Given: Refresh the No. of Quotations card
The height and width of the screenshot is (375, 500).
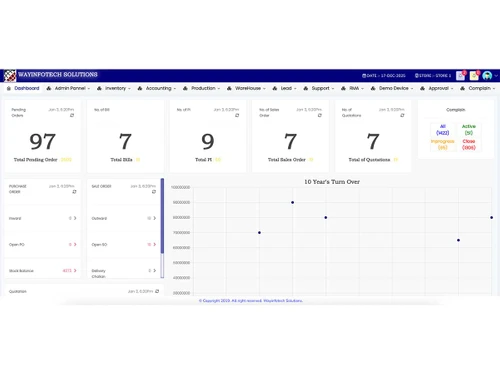Looking at the screenshot, I should (x=402, y=115).
